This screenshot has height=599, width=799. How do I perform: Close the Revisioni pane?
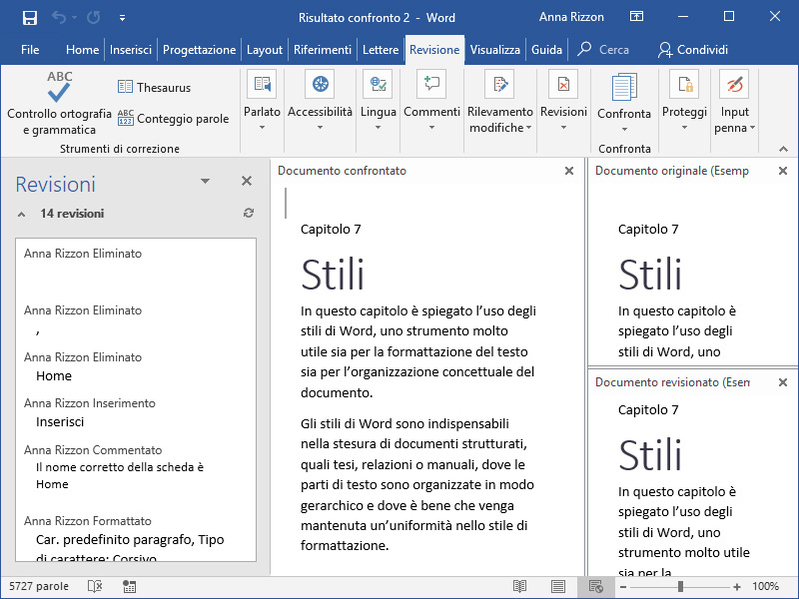[247, 181]
